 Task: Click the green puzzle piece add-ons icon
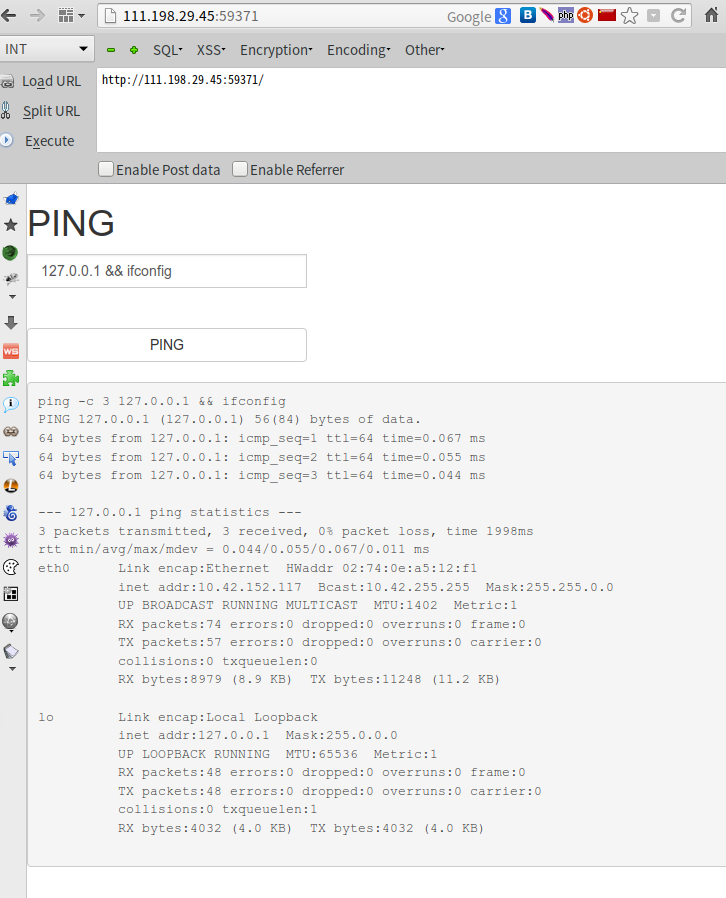(11, 378)
